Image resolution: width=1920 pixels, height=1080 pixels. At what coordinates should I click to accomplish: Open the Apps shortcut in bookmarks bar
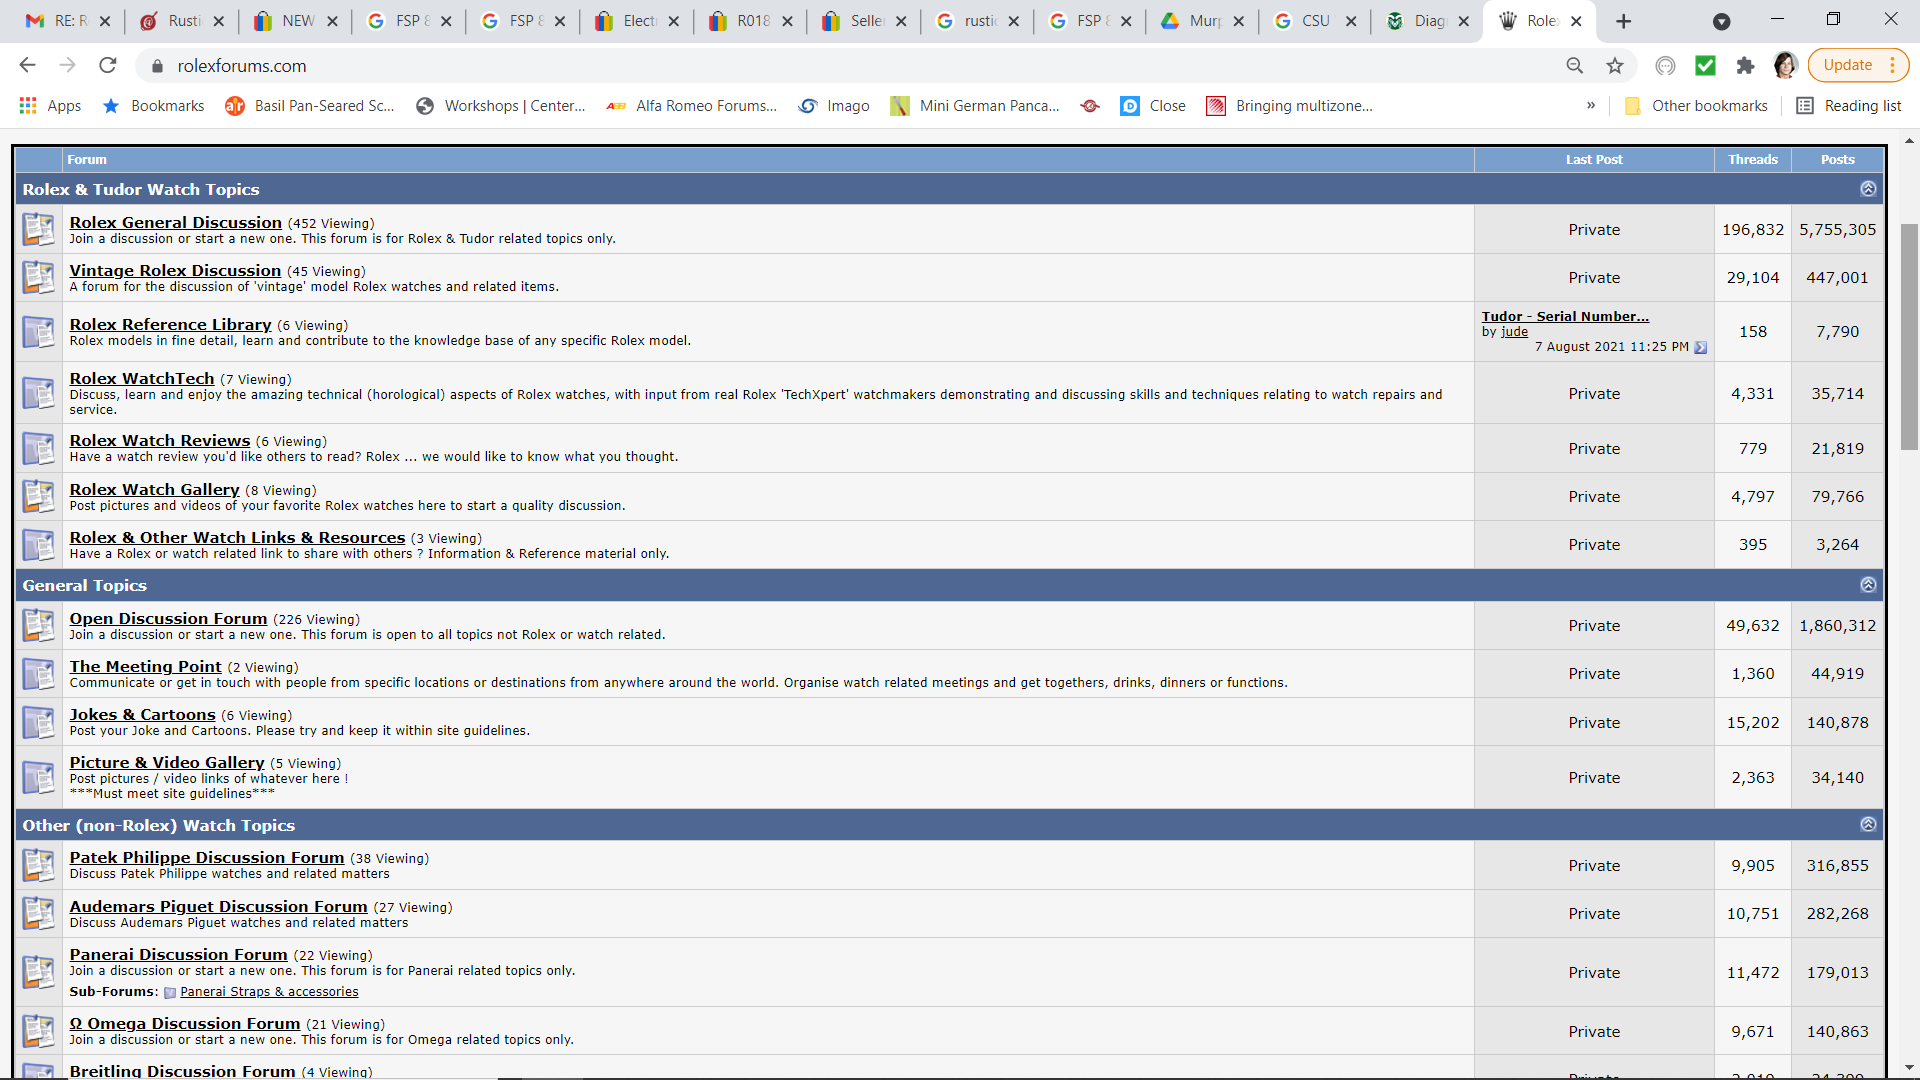tap(50, 106)
